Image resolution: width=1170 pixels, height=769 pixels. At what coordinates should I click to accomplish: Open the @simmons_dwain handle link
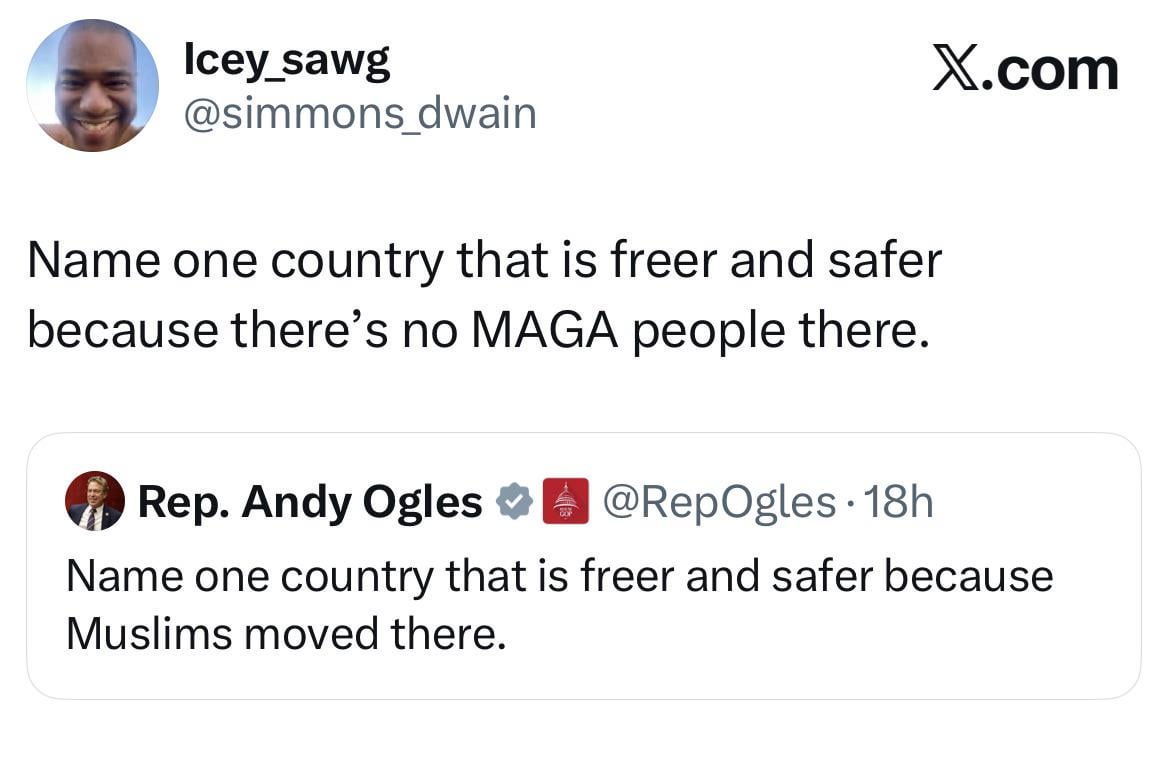[x=360, y=114]
